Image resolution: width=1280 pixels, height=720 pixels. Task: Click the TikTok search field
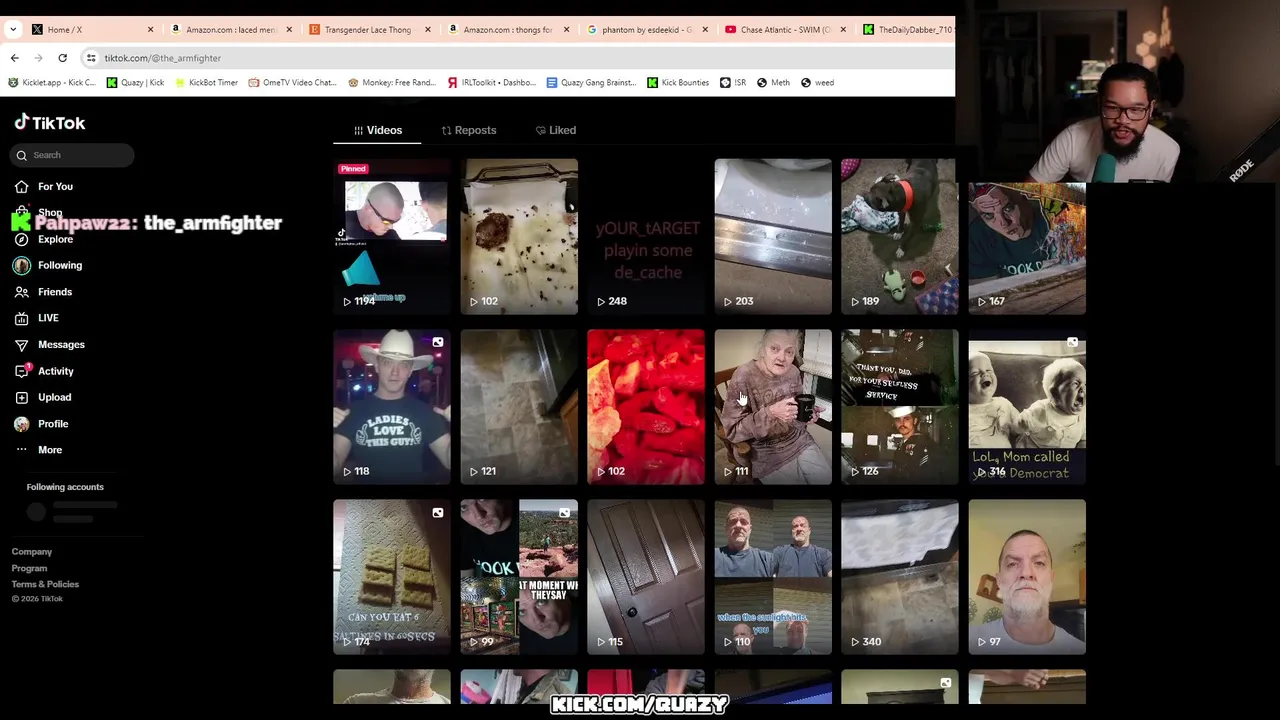[73, 155]
